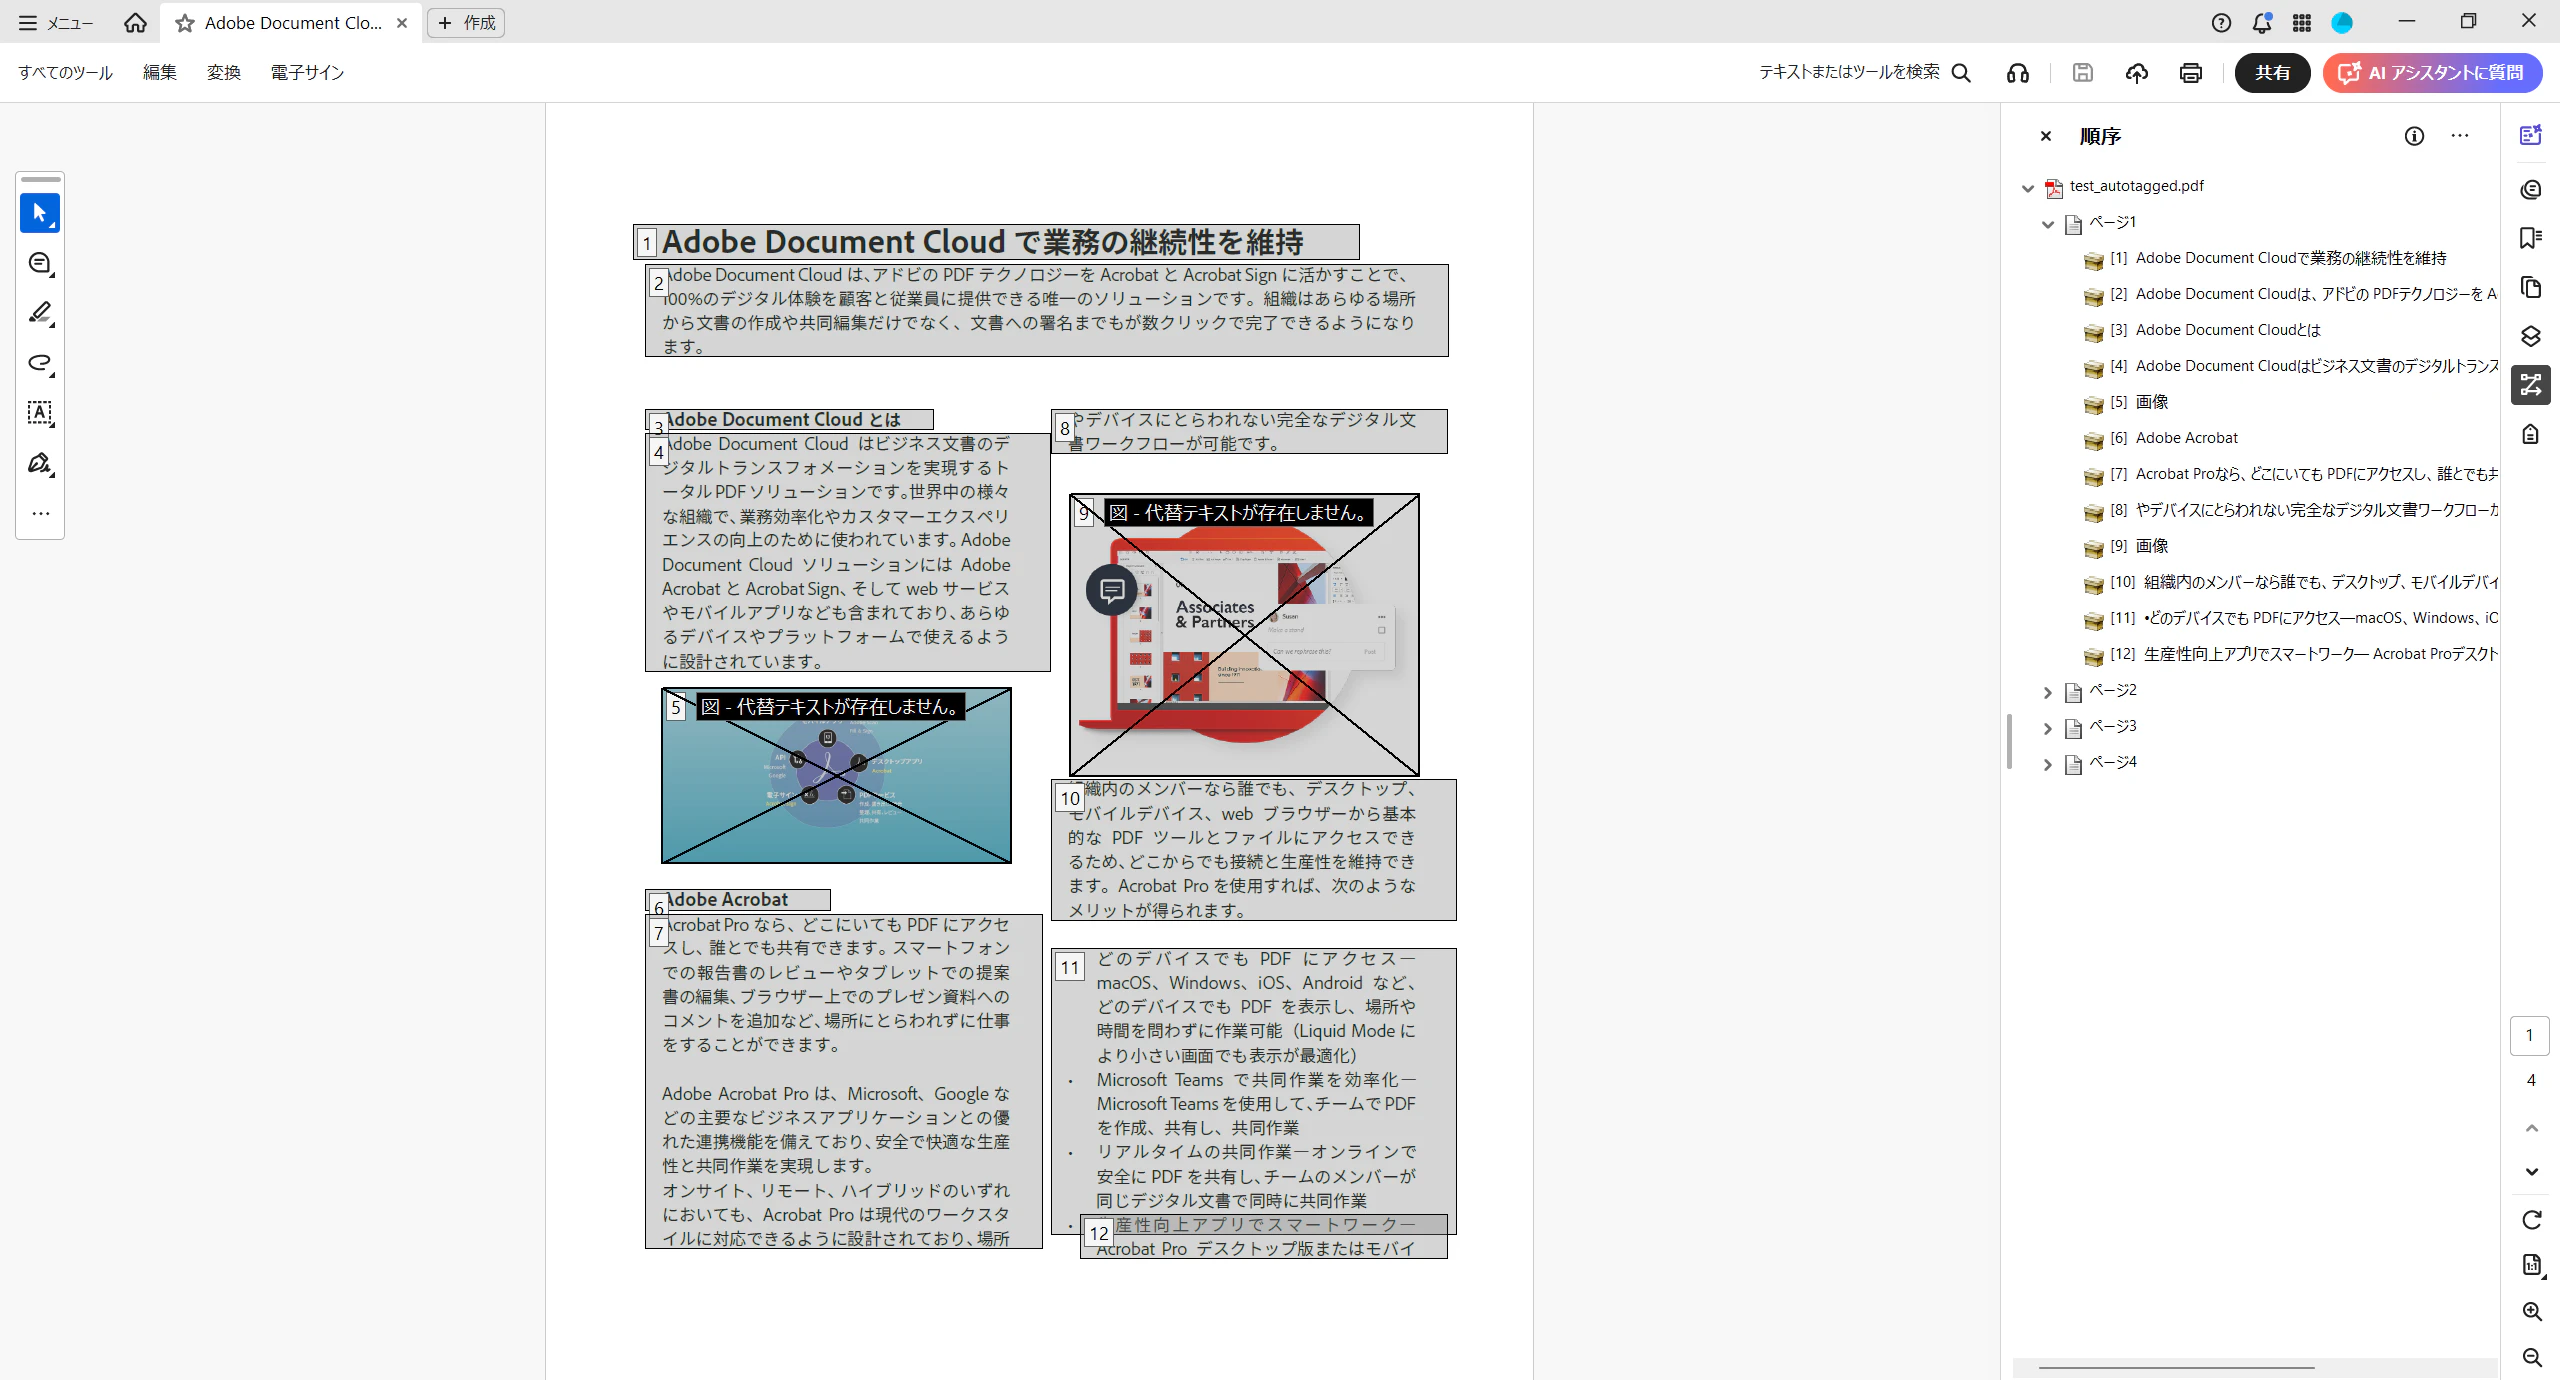Image resolution: width=2560 pixels, height=1380 pixels.
Task: Open the page thumbnails panel icon
Action: point(2530,287)
